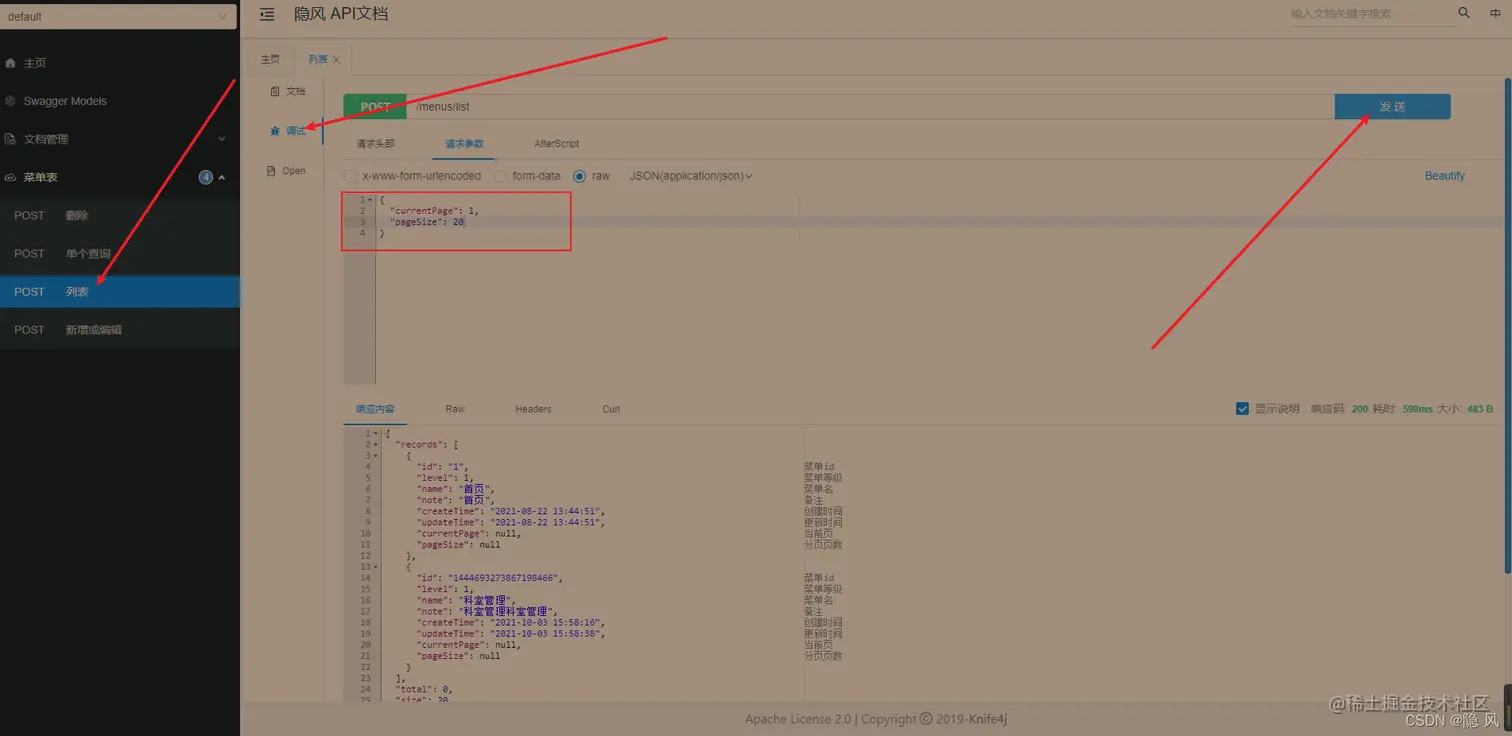This screenshot has height=736, width=1512.
Task: Click the "pageSize": 20 line in request body
Action: [x=427, y=222]
